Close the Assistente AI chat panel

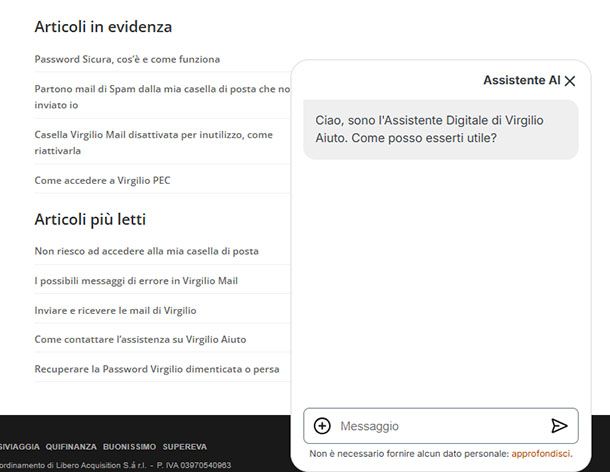tap(570, 81)
